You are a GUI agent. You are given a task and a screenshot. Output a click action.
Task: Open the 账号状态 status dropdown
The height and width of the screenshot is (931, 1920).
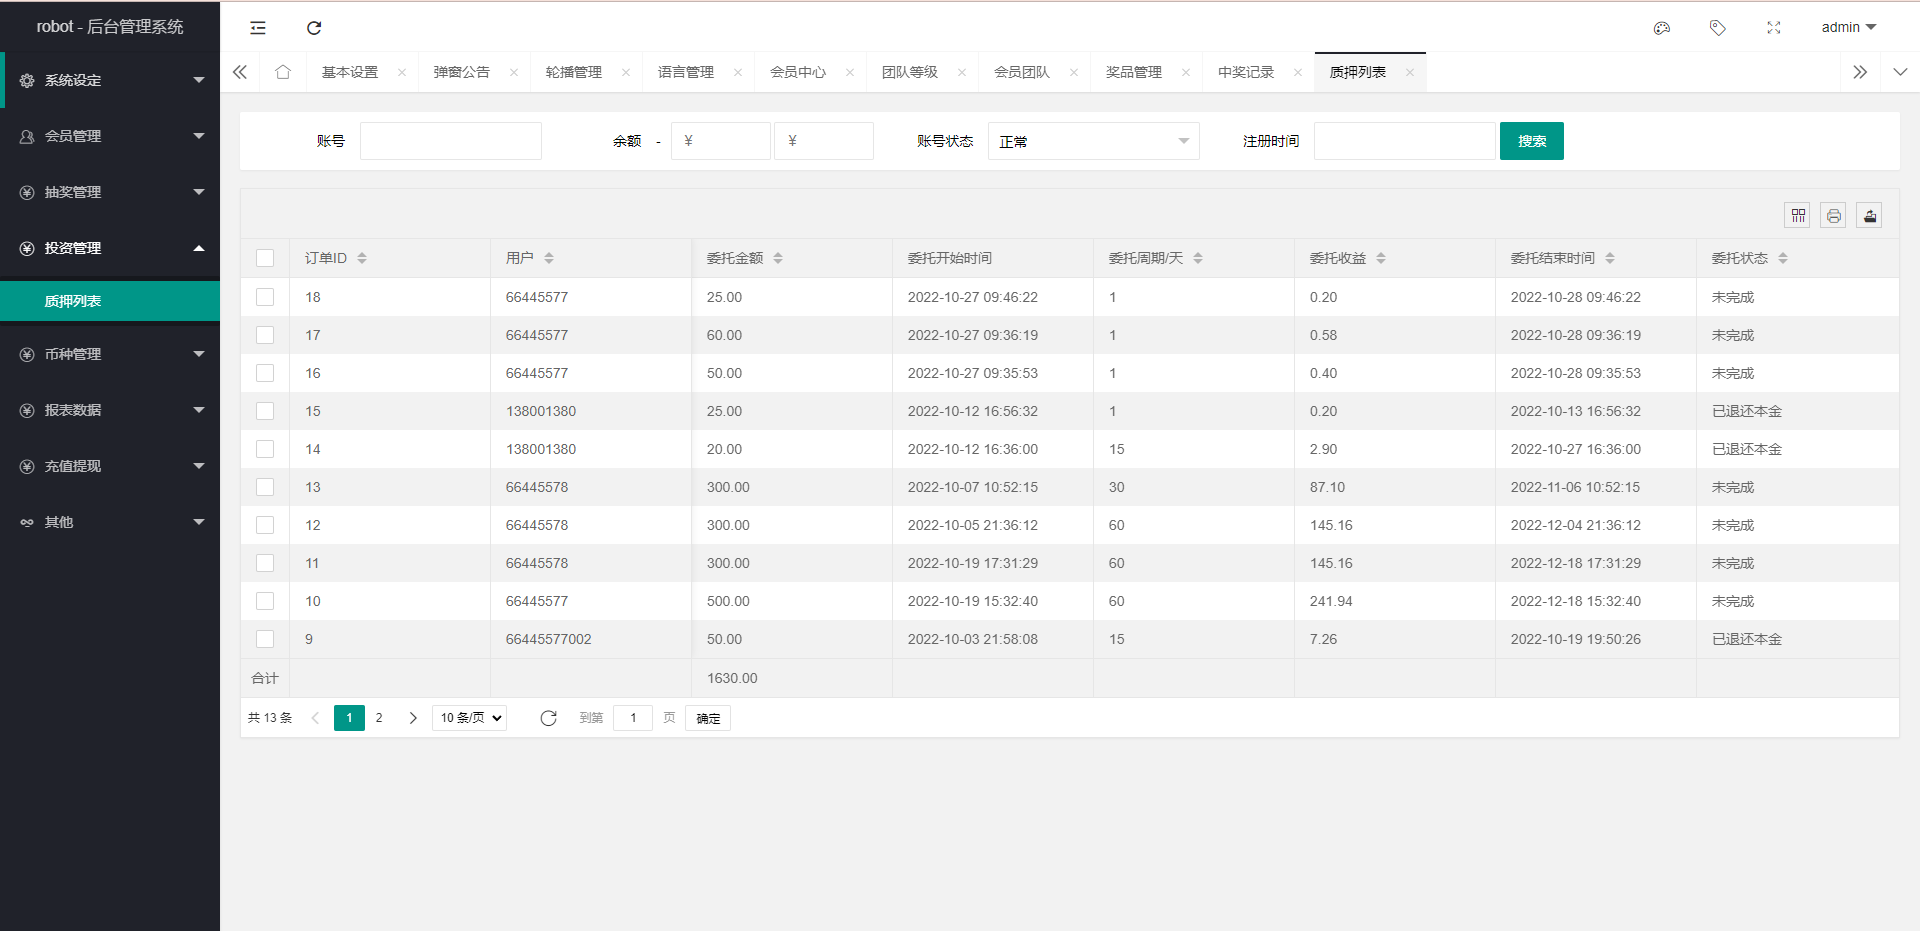coord(1093,141)
